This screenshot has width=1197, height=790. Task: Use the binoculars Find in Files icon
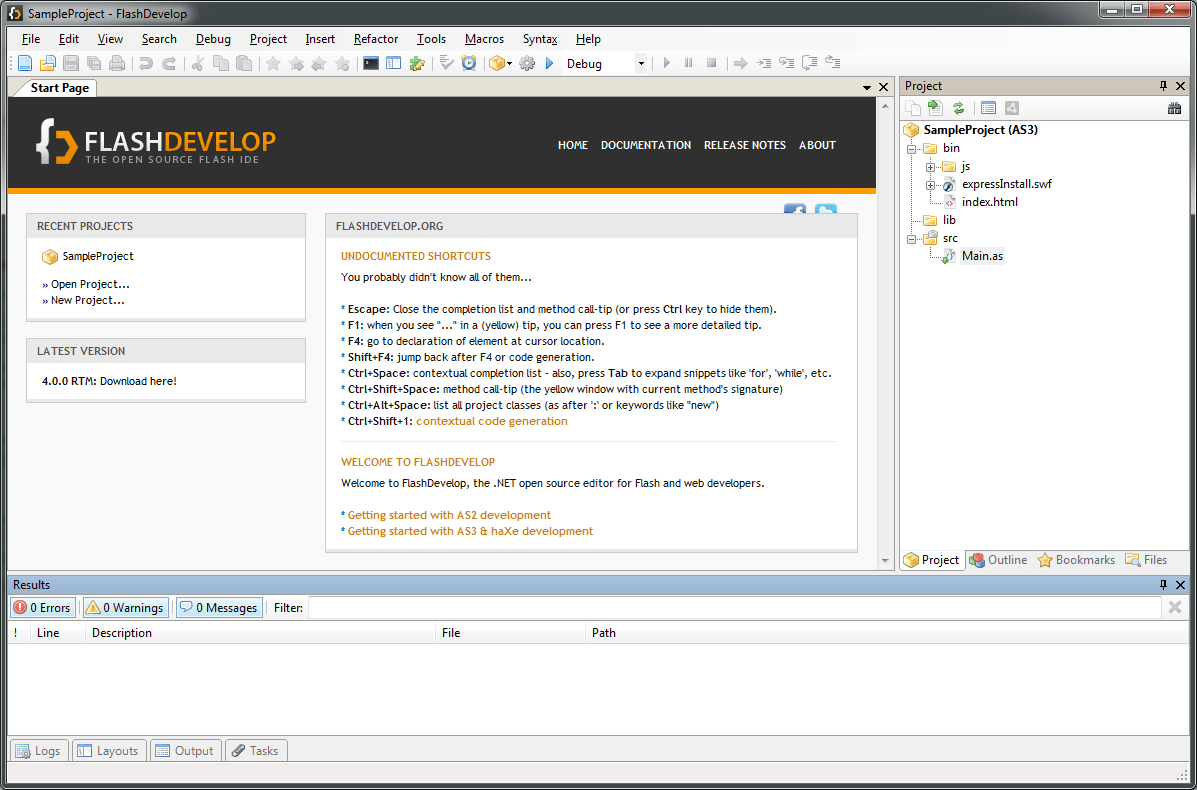click(x=1175, y=107)
